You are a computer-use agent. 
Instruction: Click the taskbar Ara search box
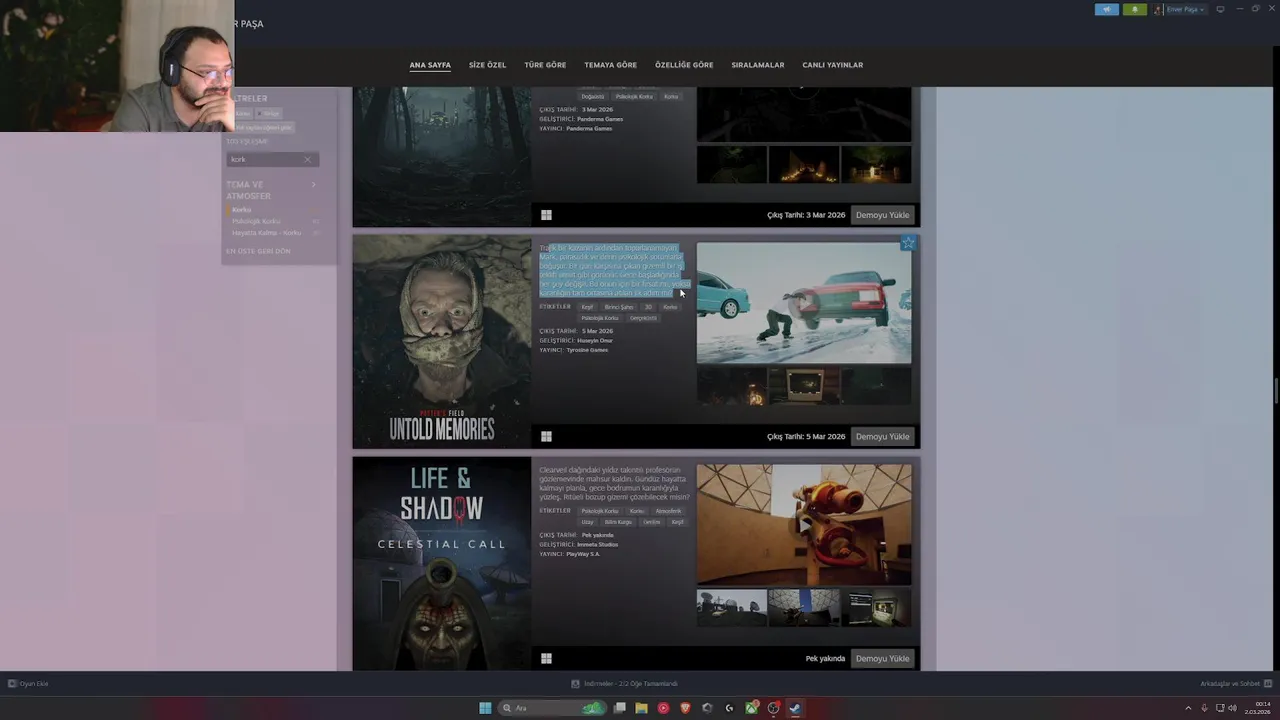pos(552,708)
